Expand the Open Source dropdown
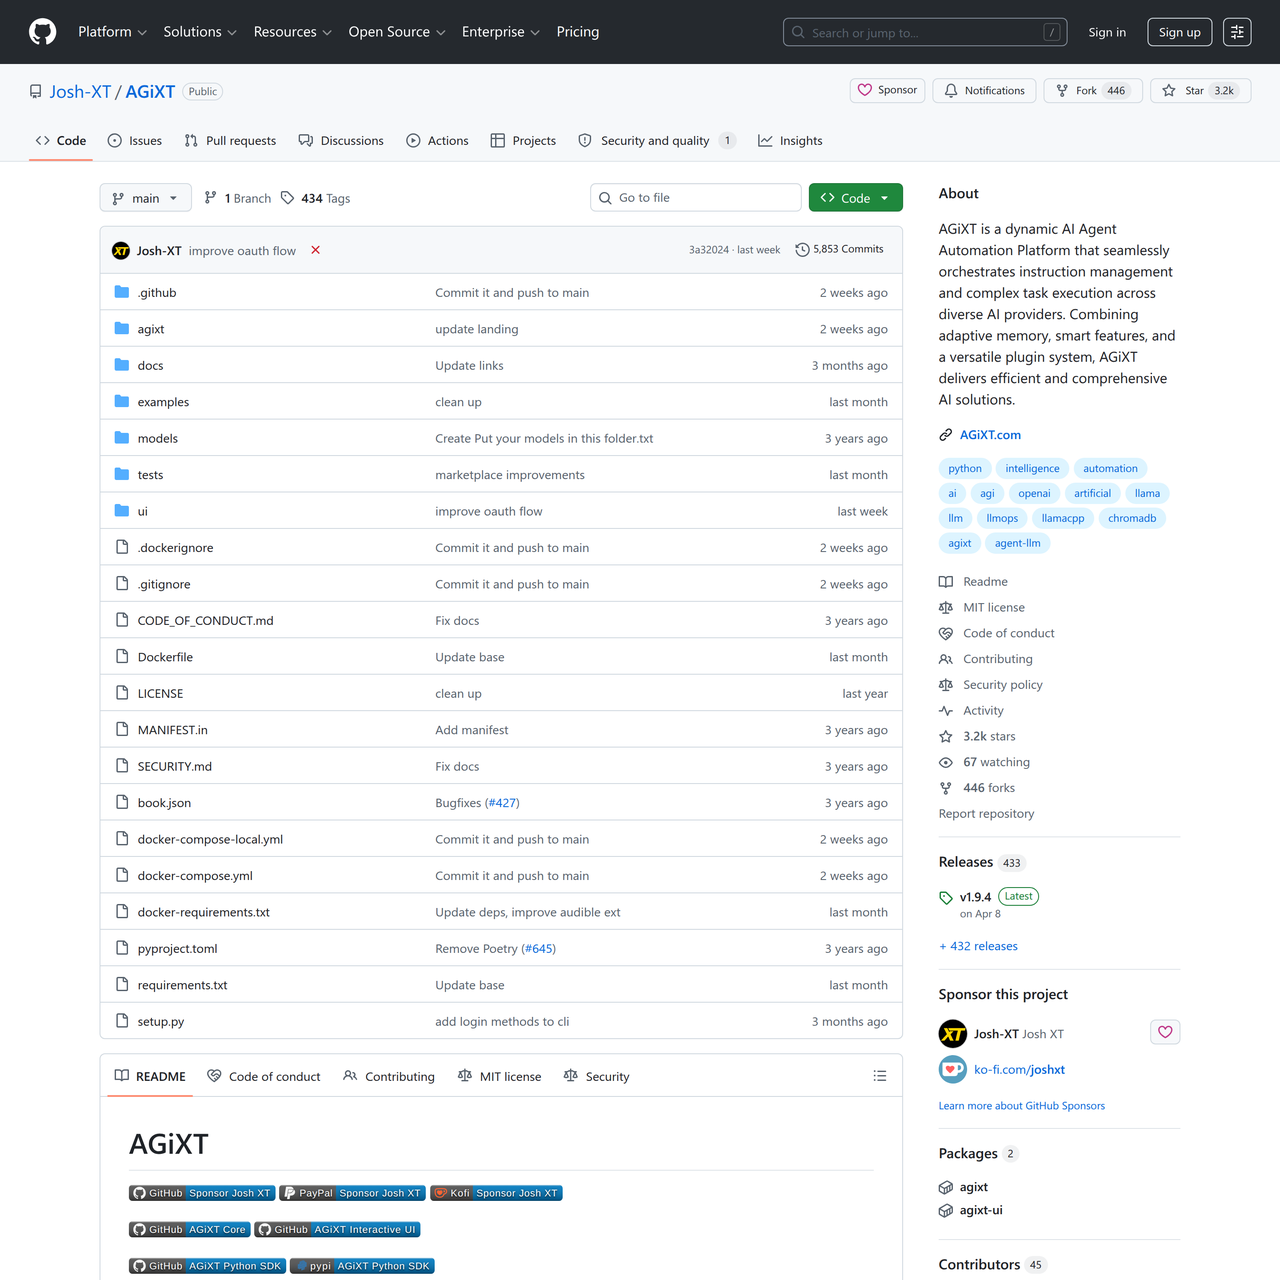The image size is (1280, 1280). pos(396,32)
